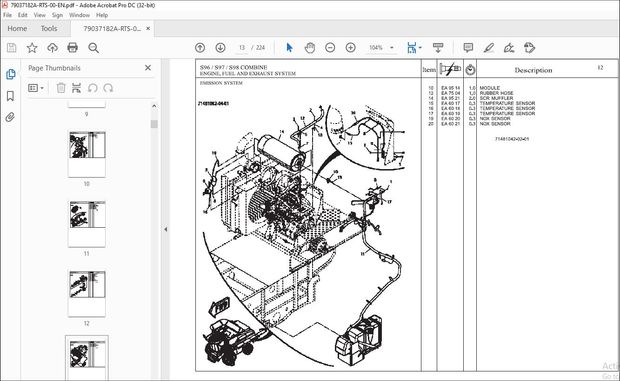620x381 pixels.
Task: Toggle Page Thumbnails panel icon in sidebar
Action: click(x=10, y=74)
